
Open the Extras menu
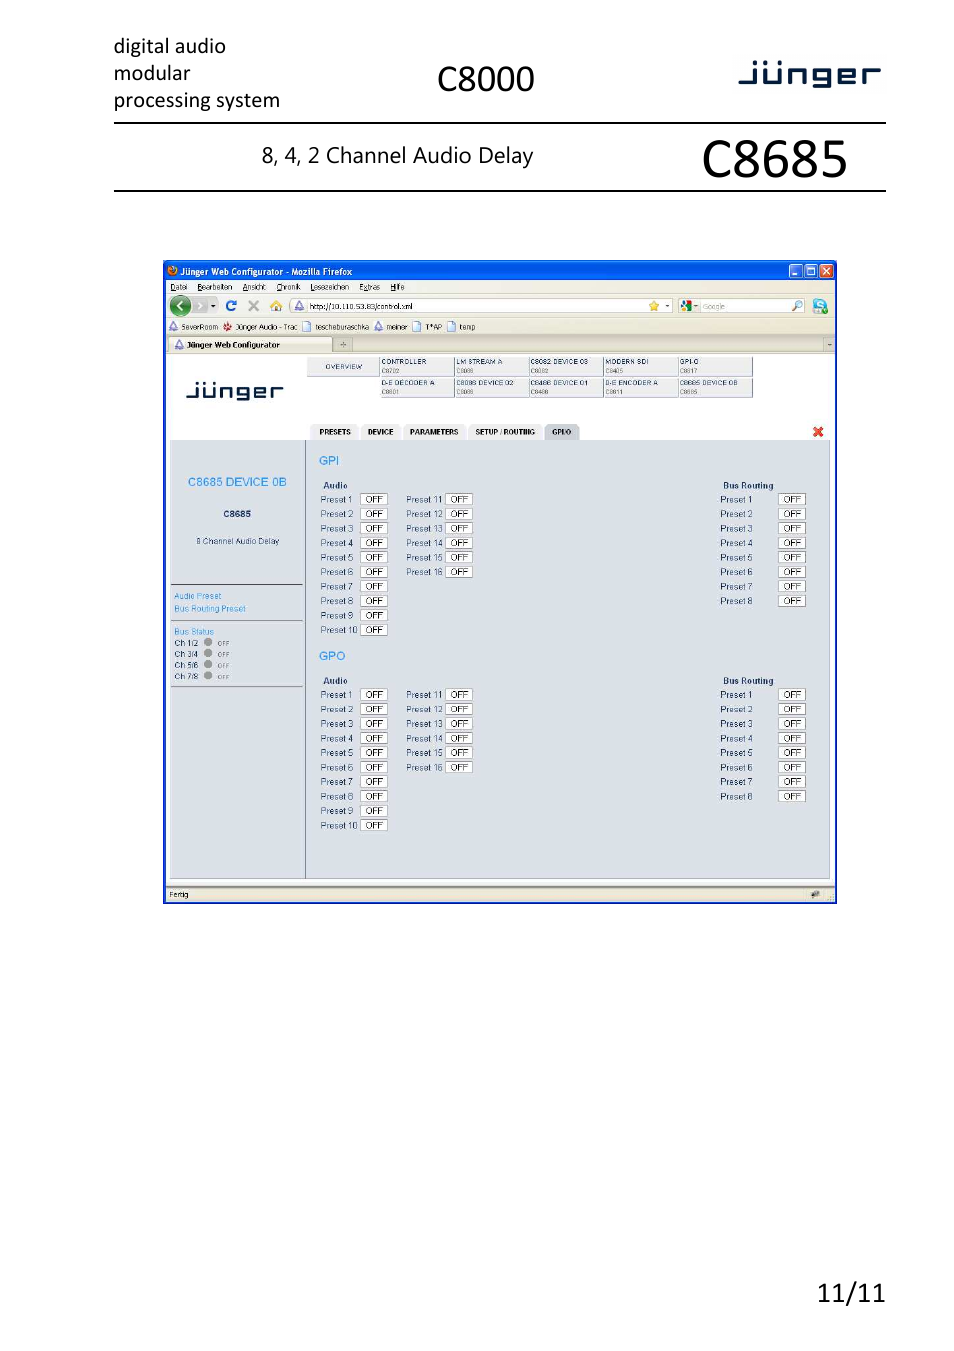tap(370, 287)
